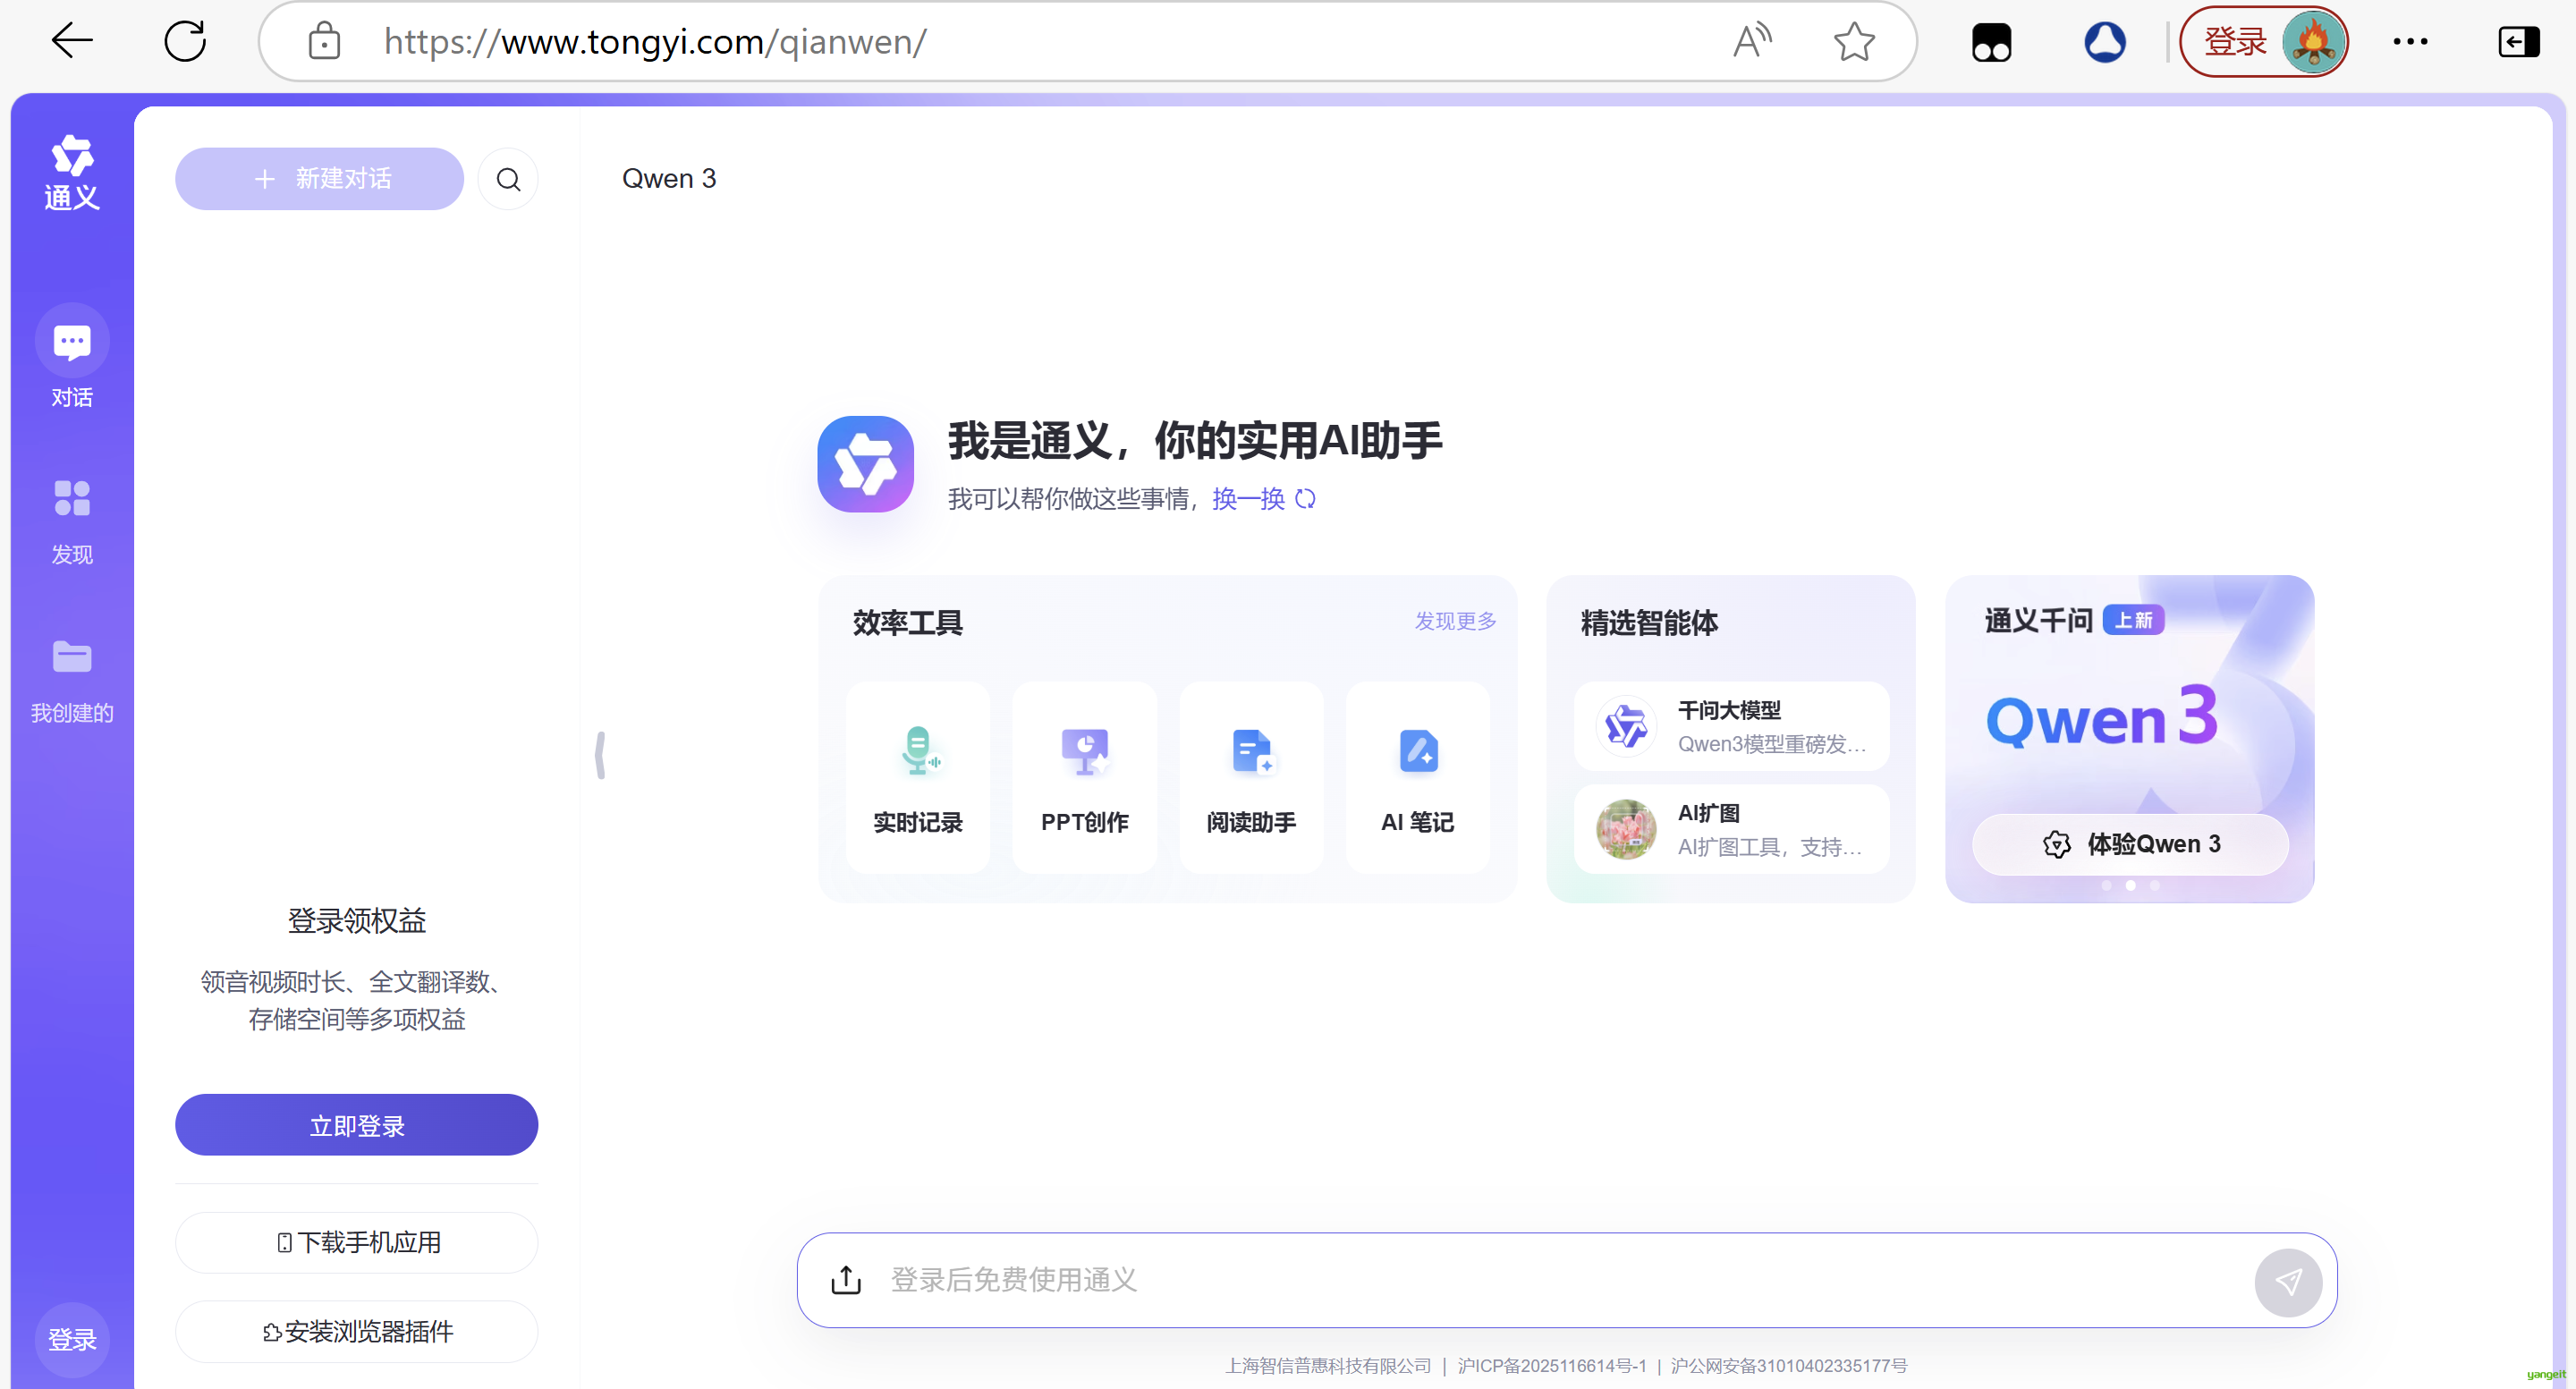Image resolution: width=2576 pixels, height=1389 pixels.
Task: Click 上海智信普惠科技有限公司 footer text
Action: (x=1328, y=1366)
